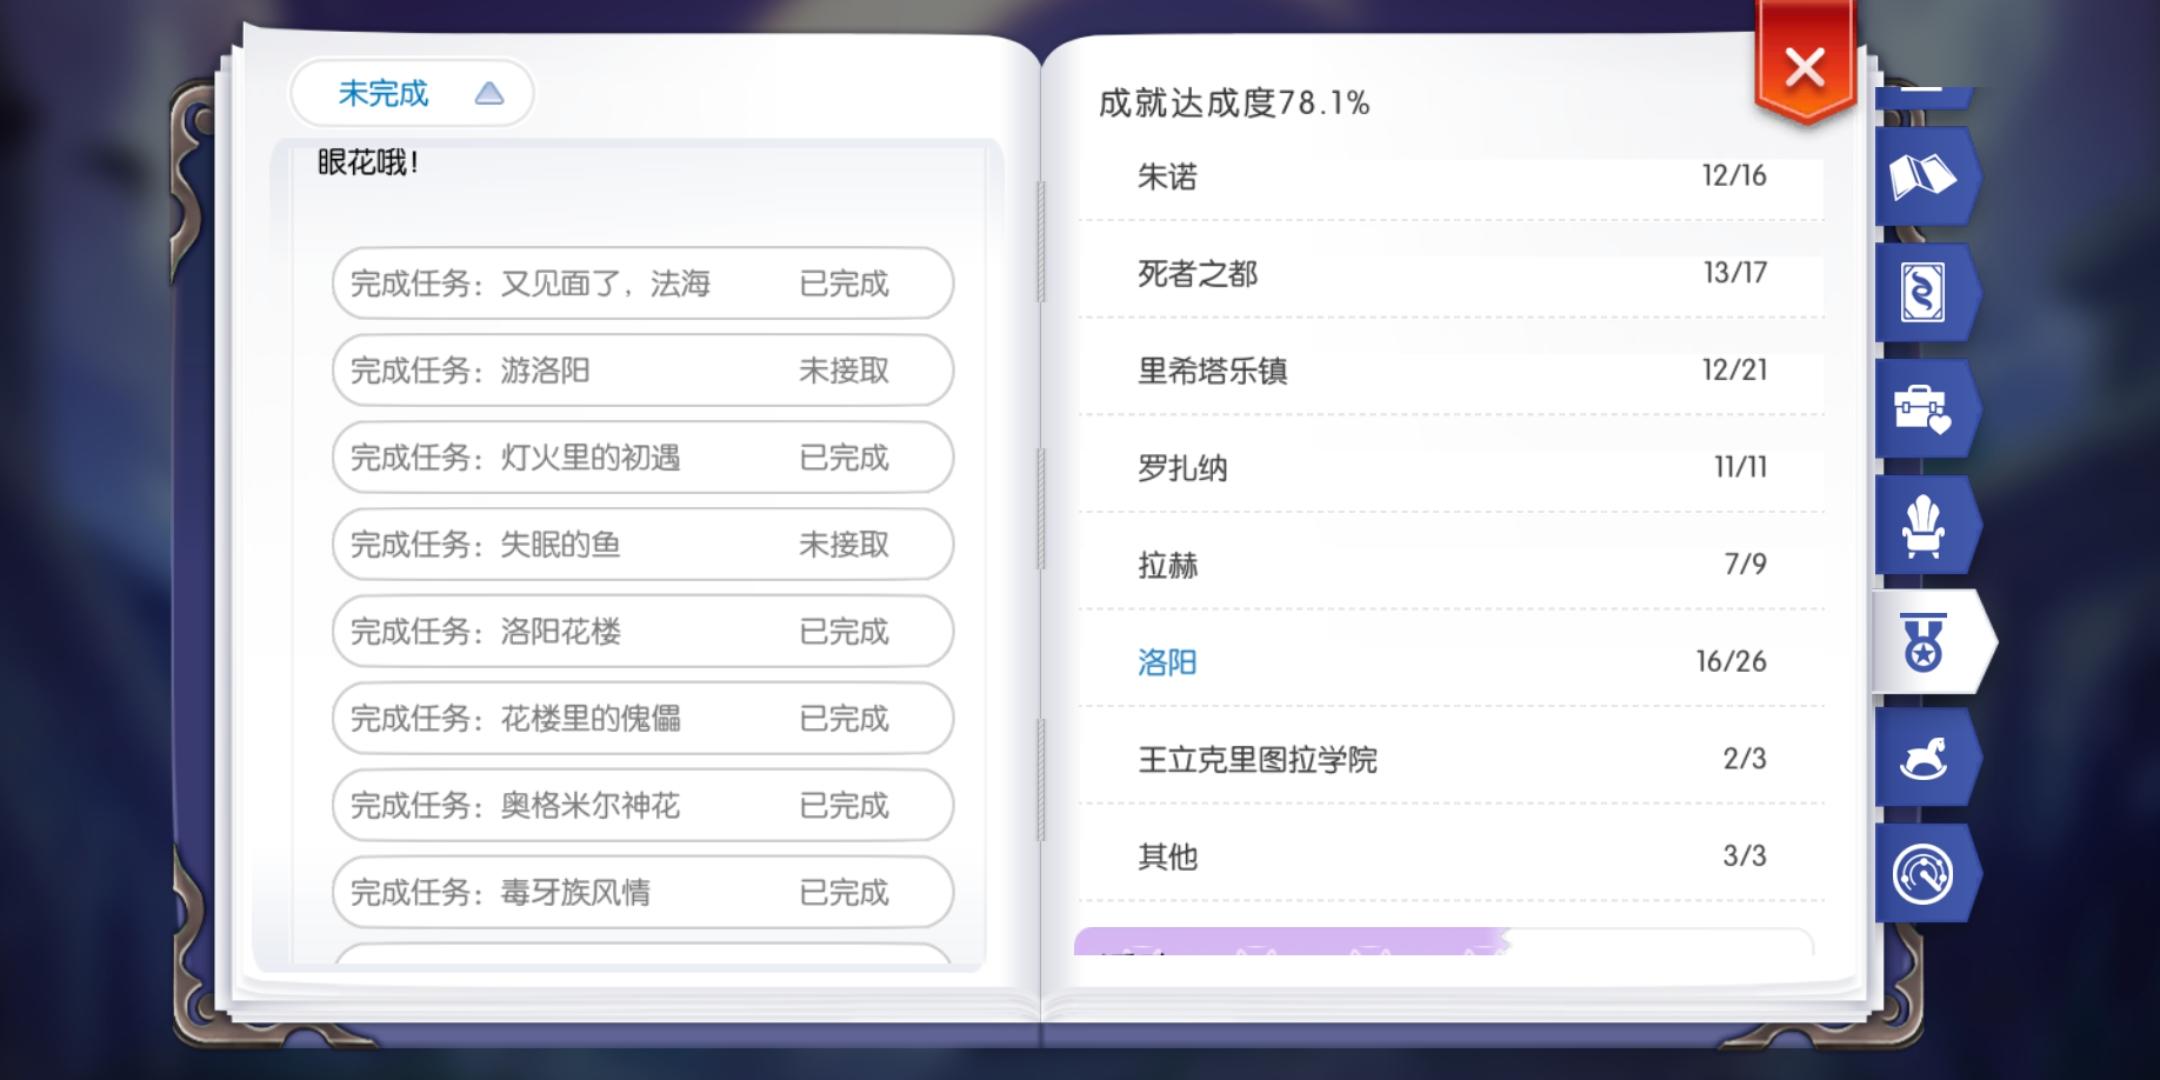Choose the 罗扎纳 category with 11/11
The image size is (2160, 1080).
(1451, 467)
